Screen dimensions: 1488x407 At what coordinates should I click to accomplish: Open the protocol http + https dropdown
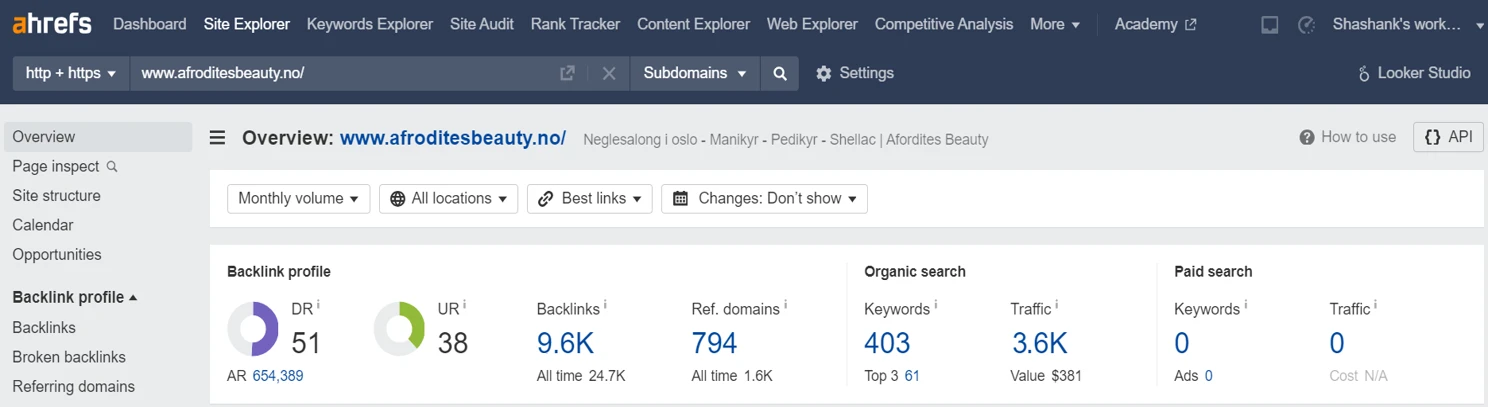tap(71, 73)
